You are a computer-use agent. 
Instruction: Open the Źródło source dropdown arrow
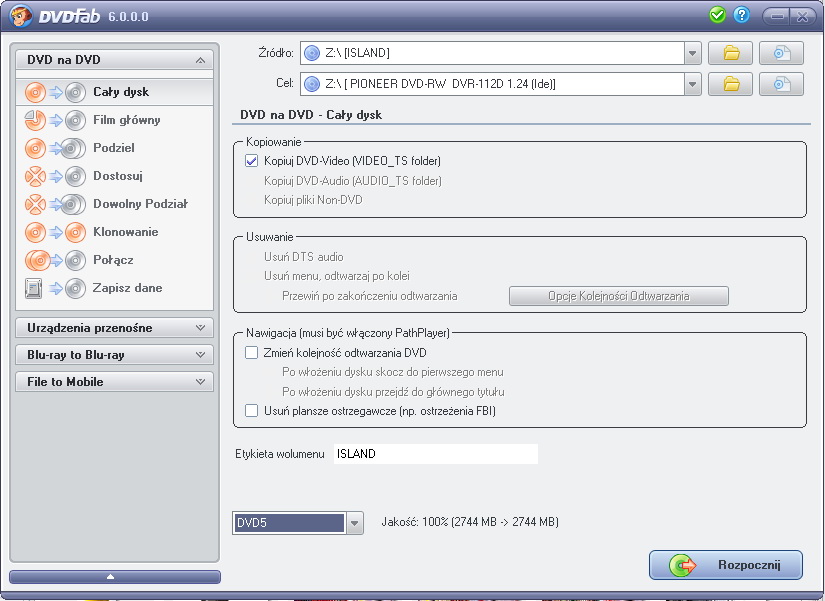692,53
